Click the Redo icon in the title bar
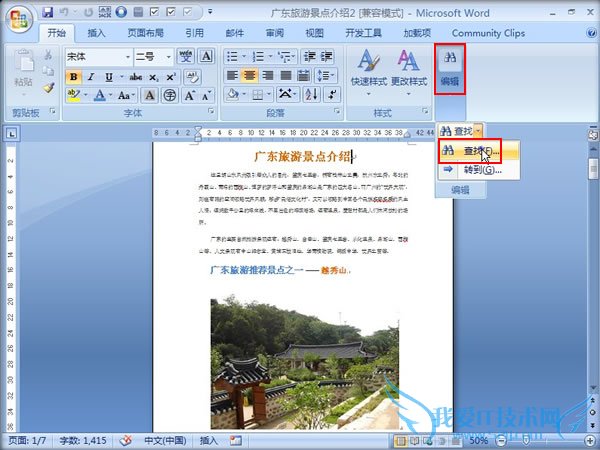 click(88, 12)
